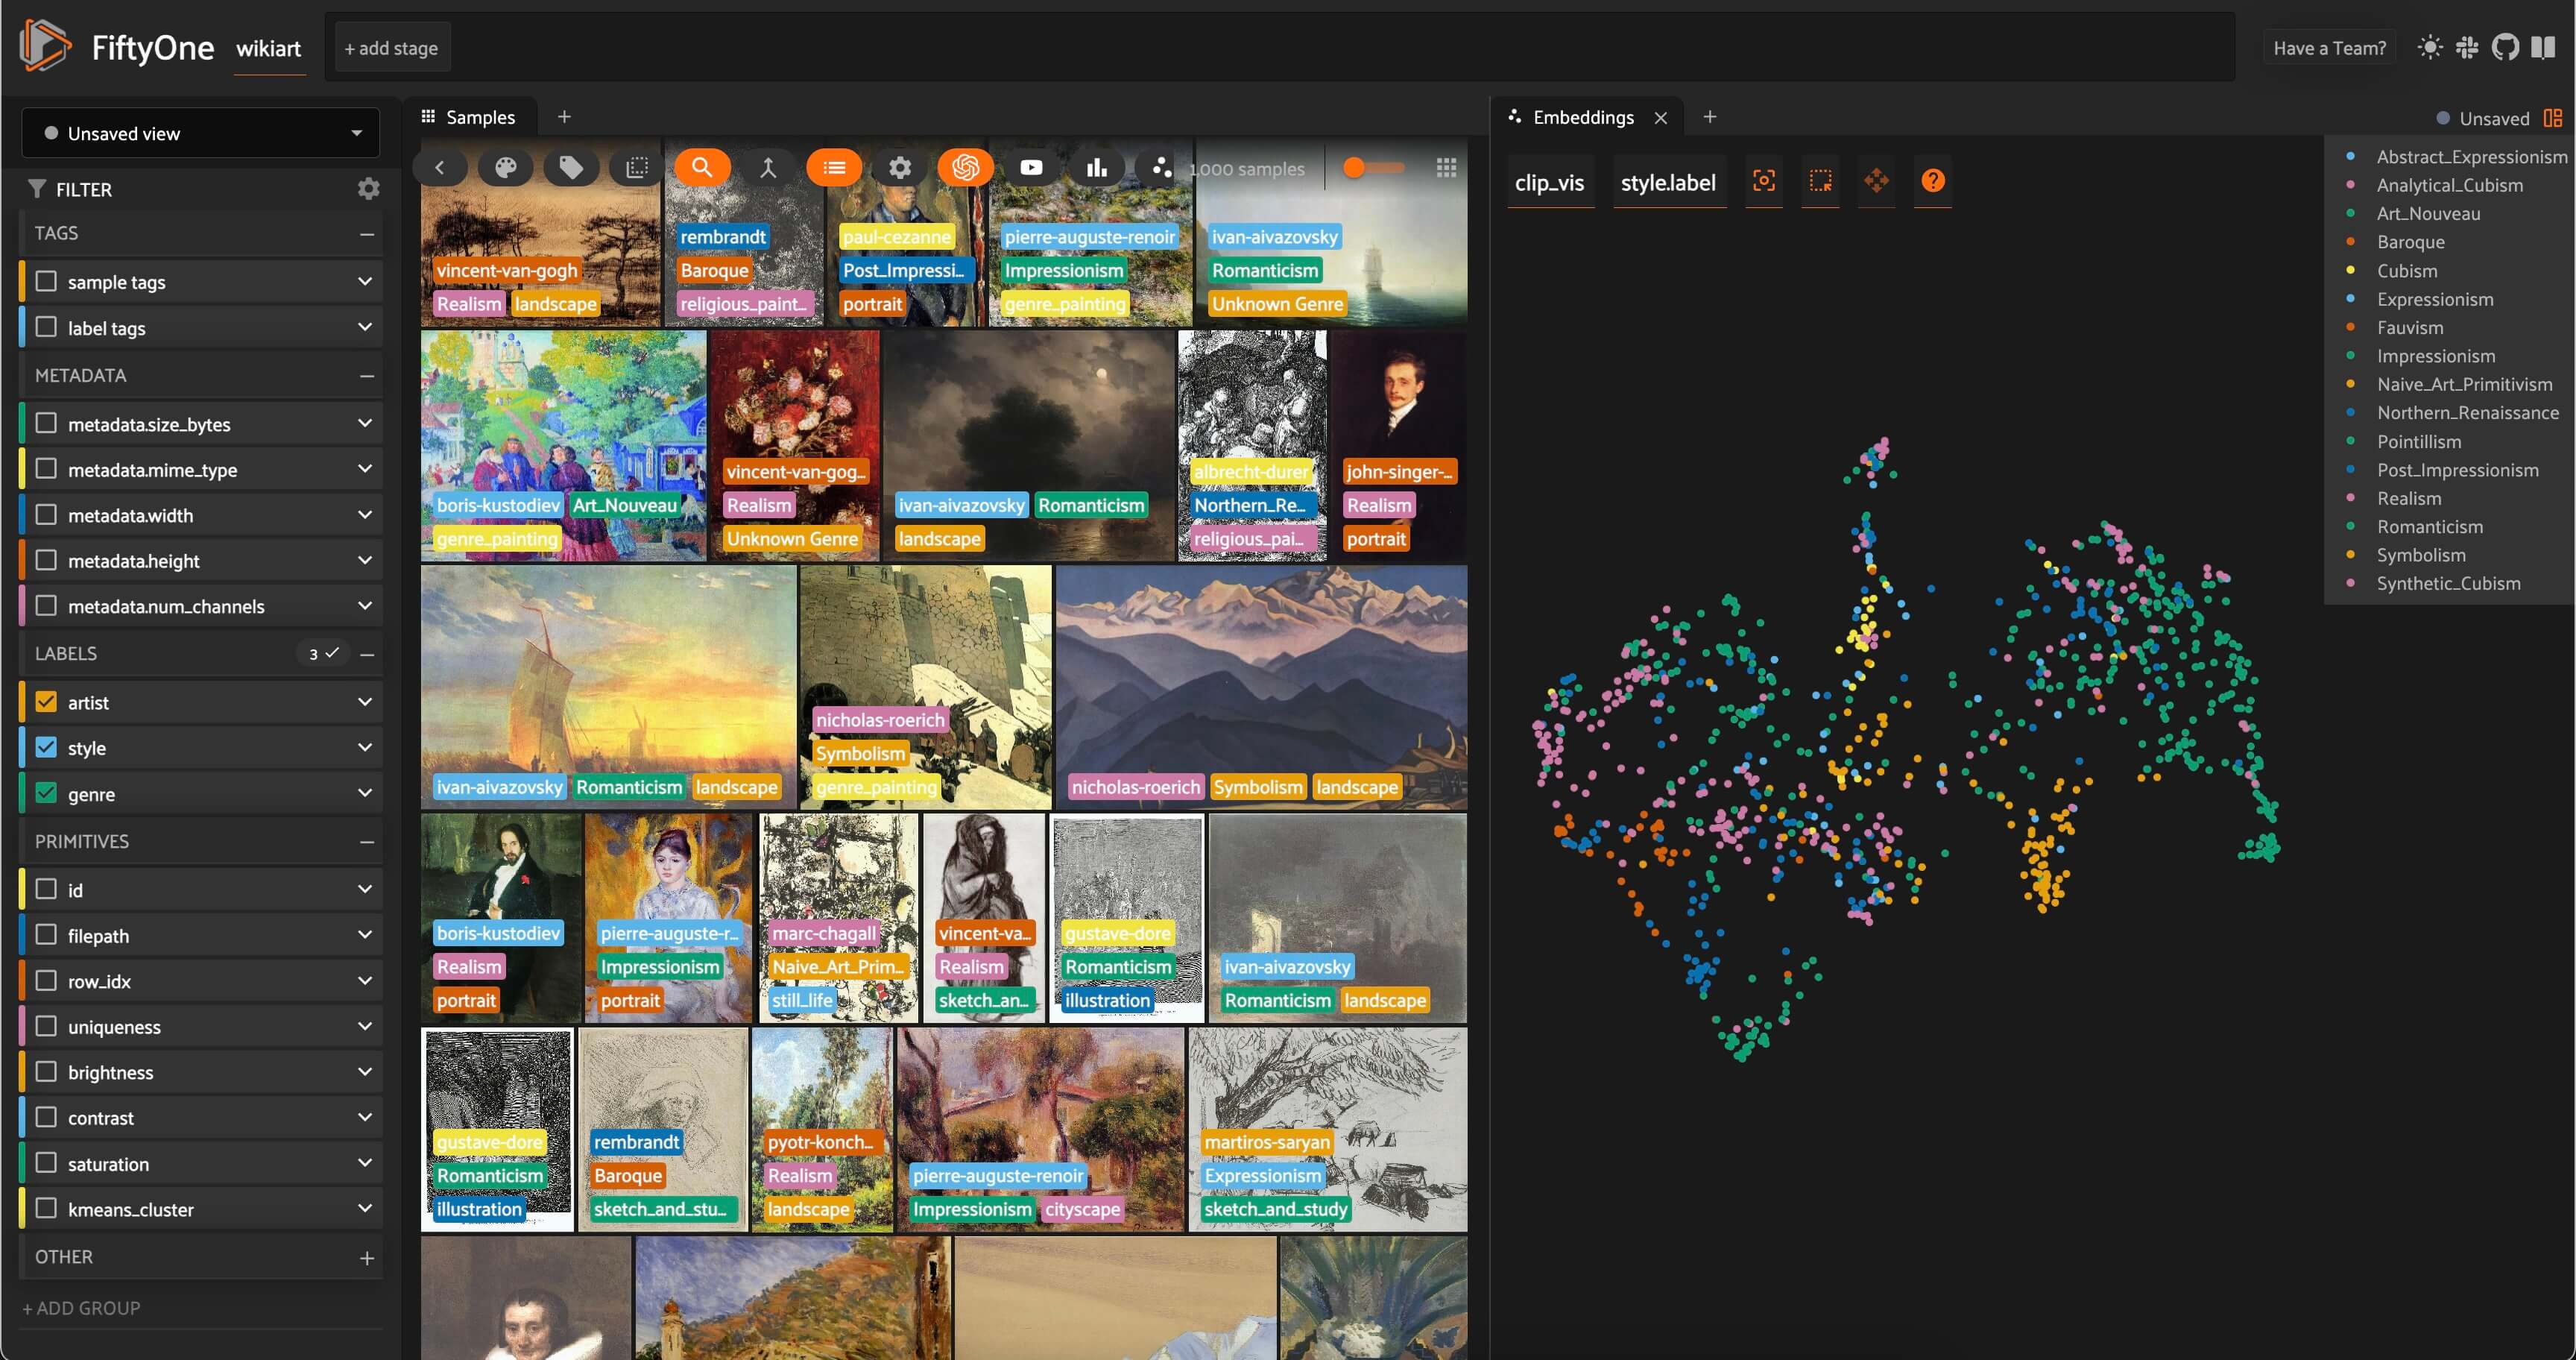Enable the uniqueness checkbox
The height and width of the screenshot is (1360, 2576).
46,1026
